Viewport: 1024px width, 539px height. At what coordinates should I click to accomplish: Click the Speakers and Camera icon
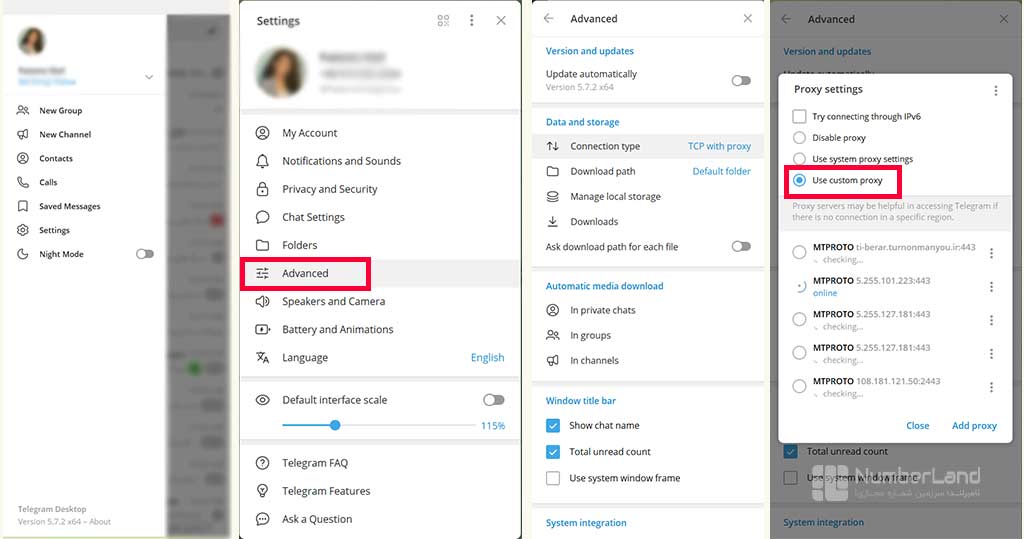pos(263,302)
